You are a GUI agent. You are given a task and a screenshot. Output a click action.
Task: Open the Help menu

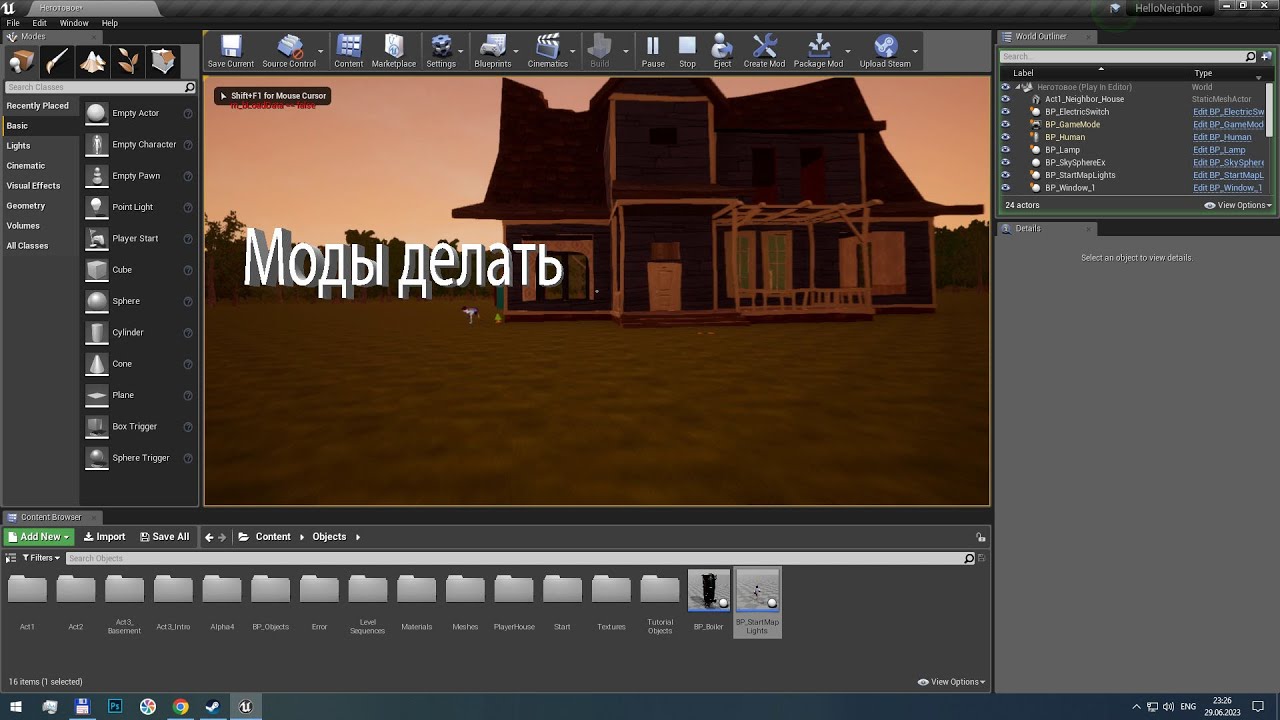pos(110,23)
